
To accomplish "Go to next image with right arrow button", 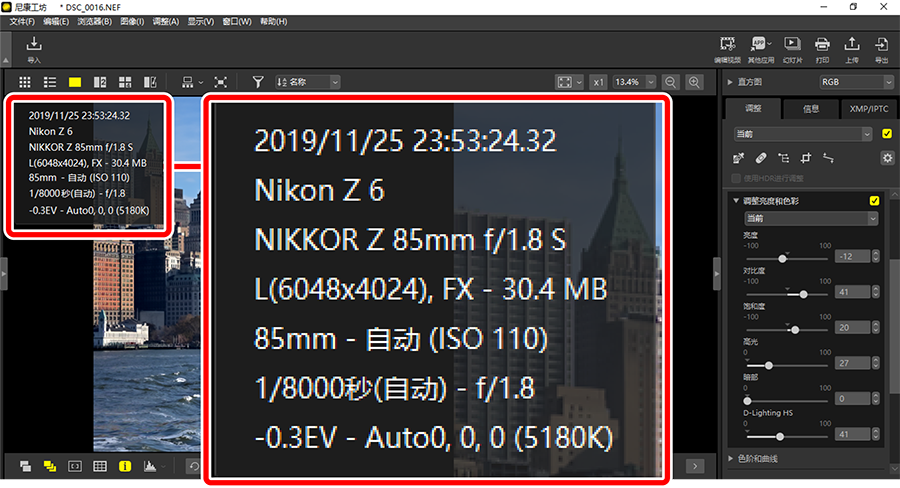I will coord(695,466).
